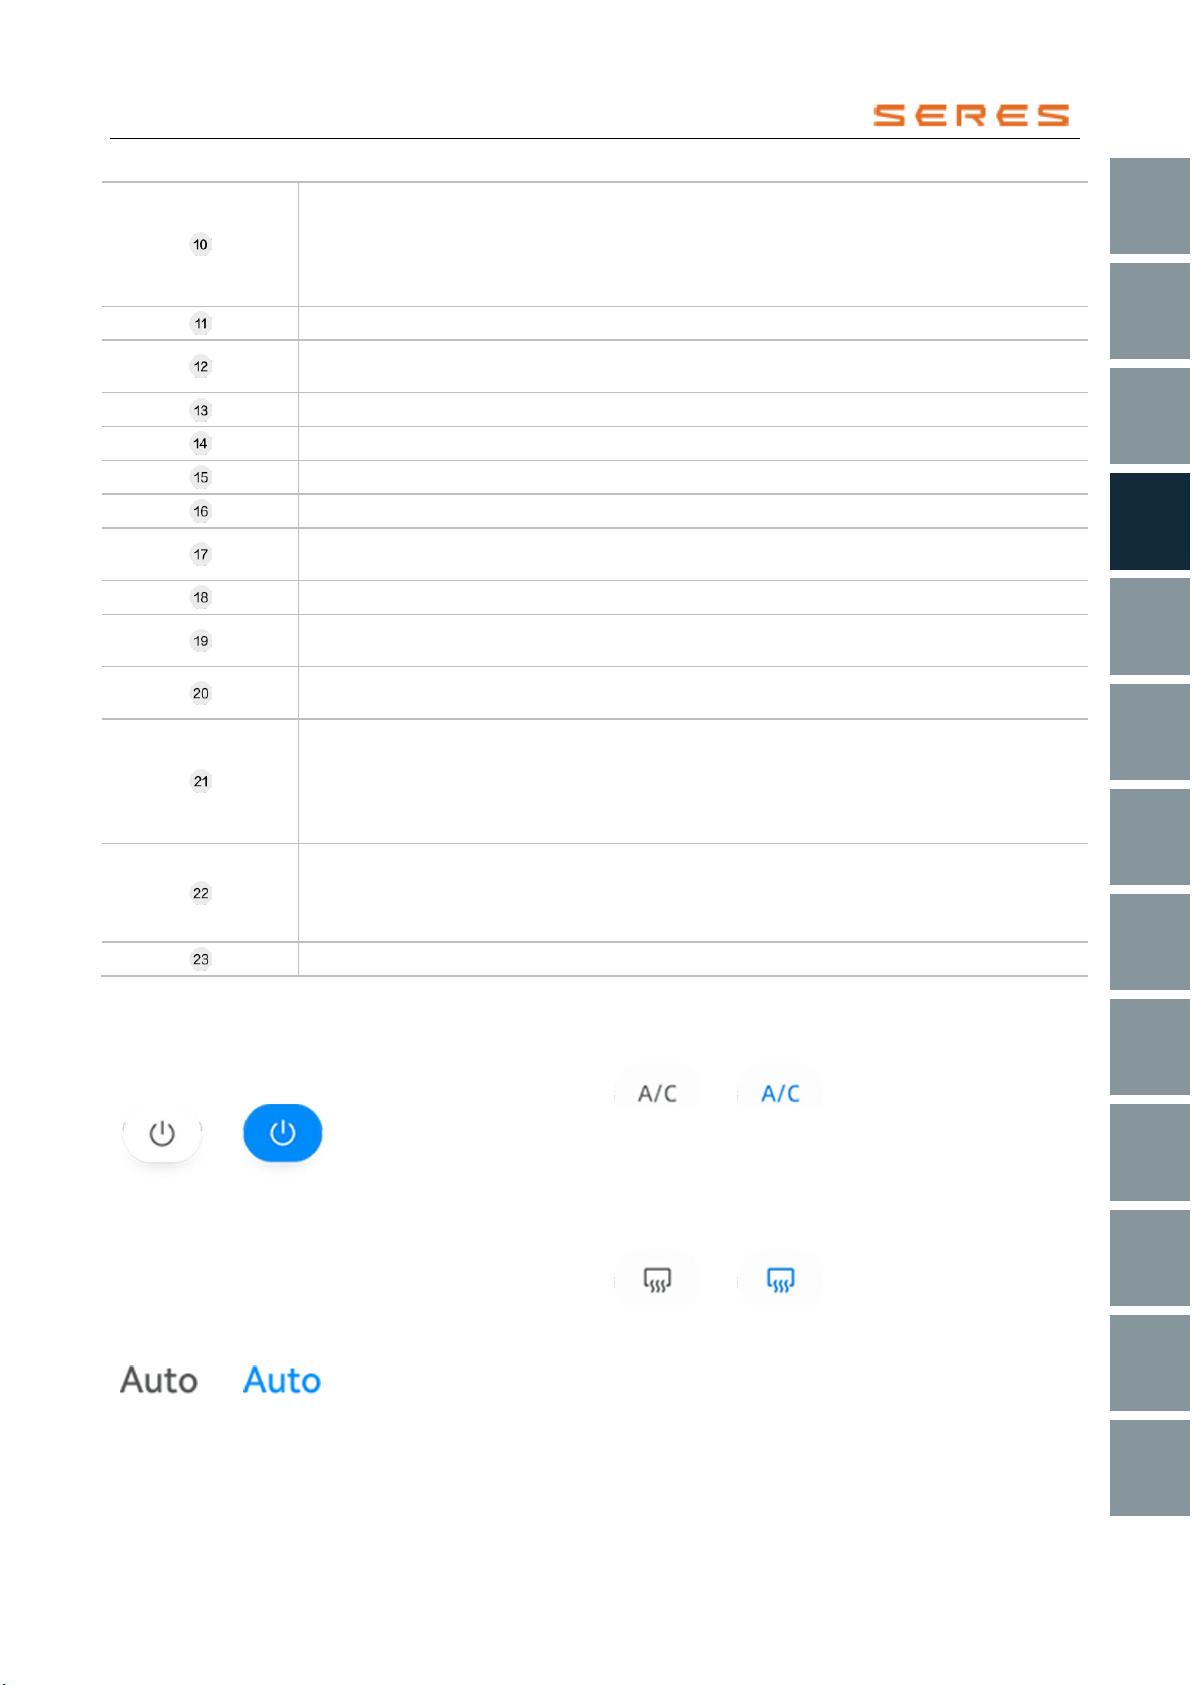Click the gray windshield defrost icon
The height and width of the screenshot is (1685, 1192).
tap(657, 1280)
